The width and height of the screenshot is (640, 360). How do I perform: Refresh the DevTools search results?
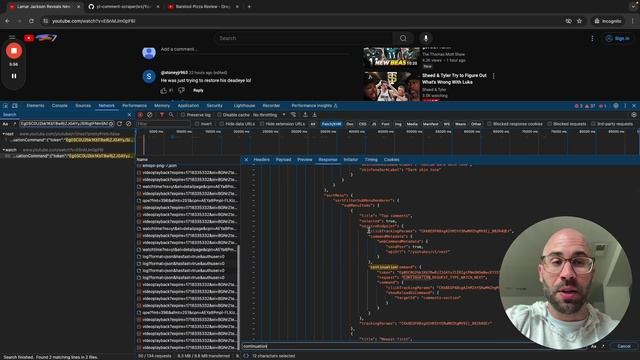[x=120, y=124]
